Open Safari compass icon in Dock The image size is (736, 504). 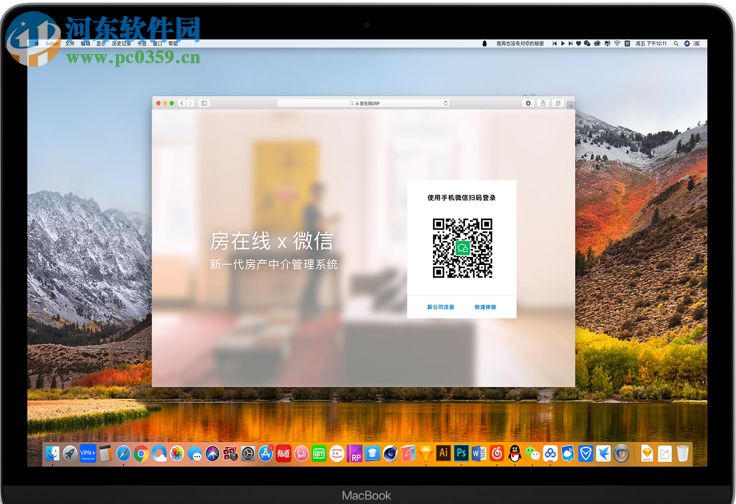click(123, 454)
